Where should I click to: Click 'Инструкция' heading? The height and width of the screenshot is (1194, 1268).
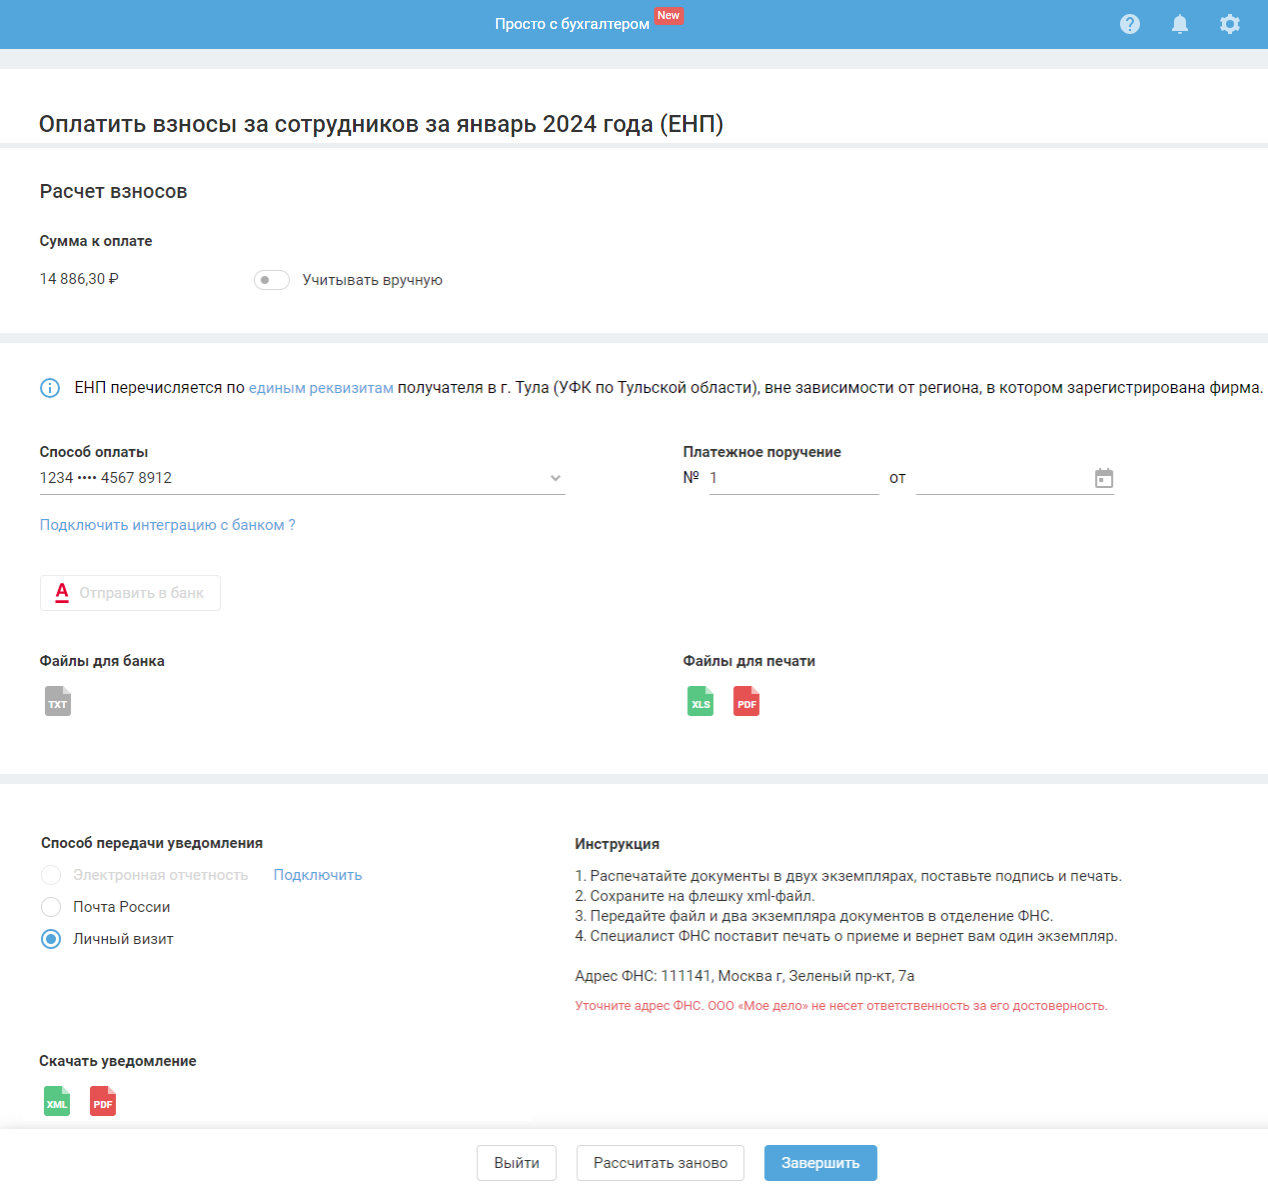(617, 844)
